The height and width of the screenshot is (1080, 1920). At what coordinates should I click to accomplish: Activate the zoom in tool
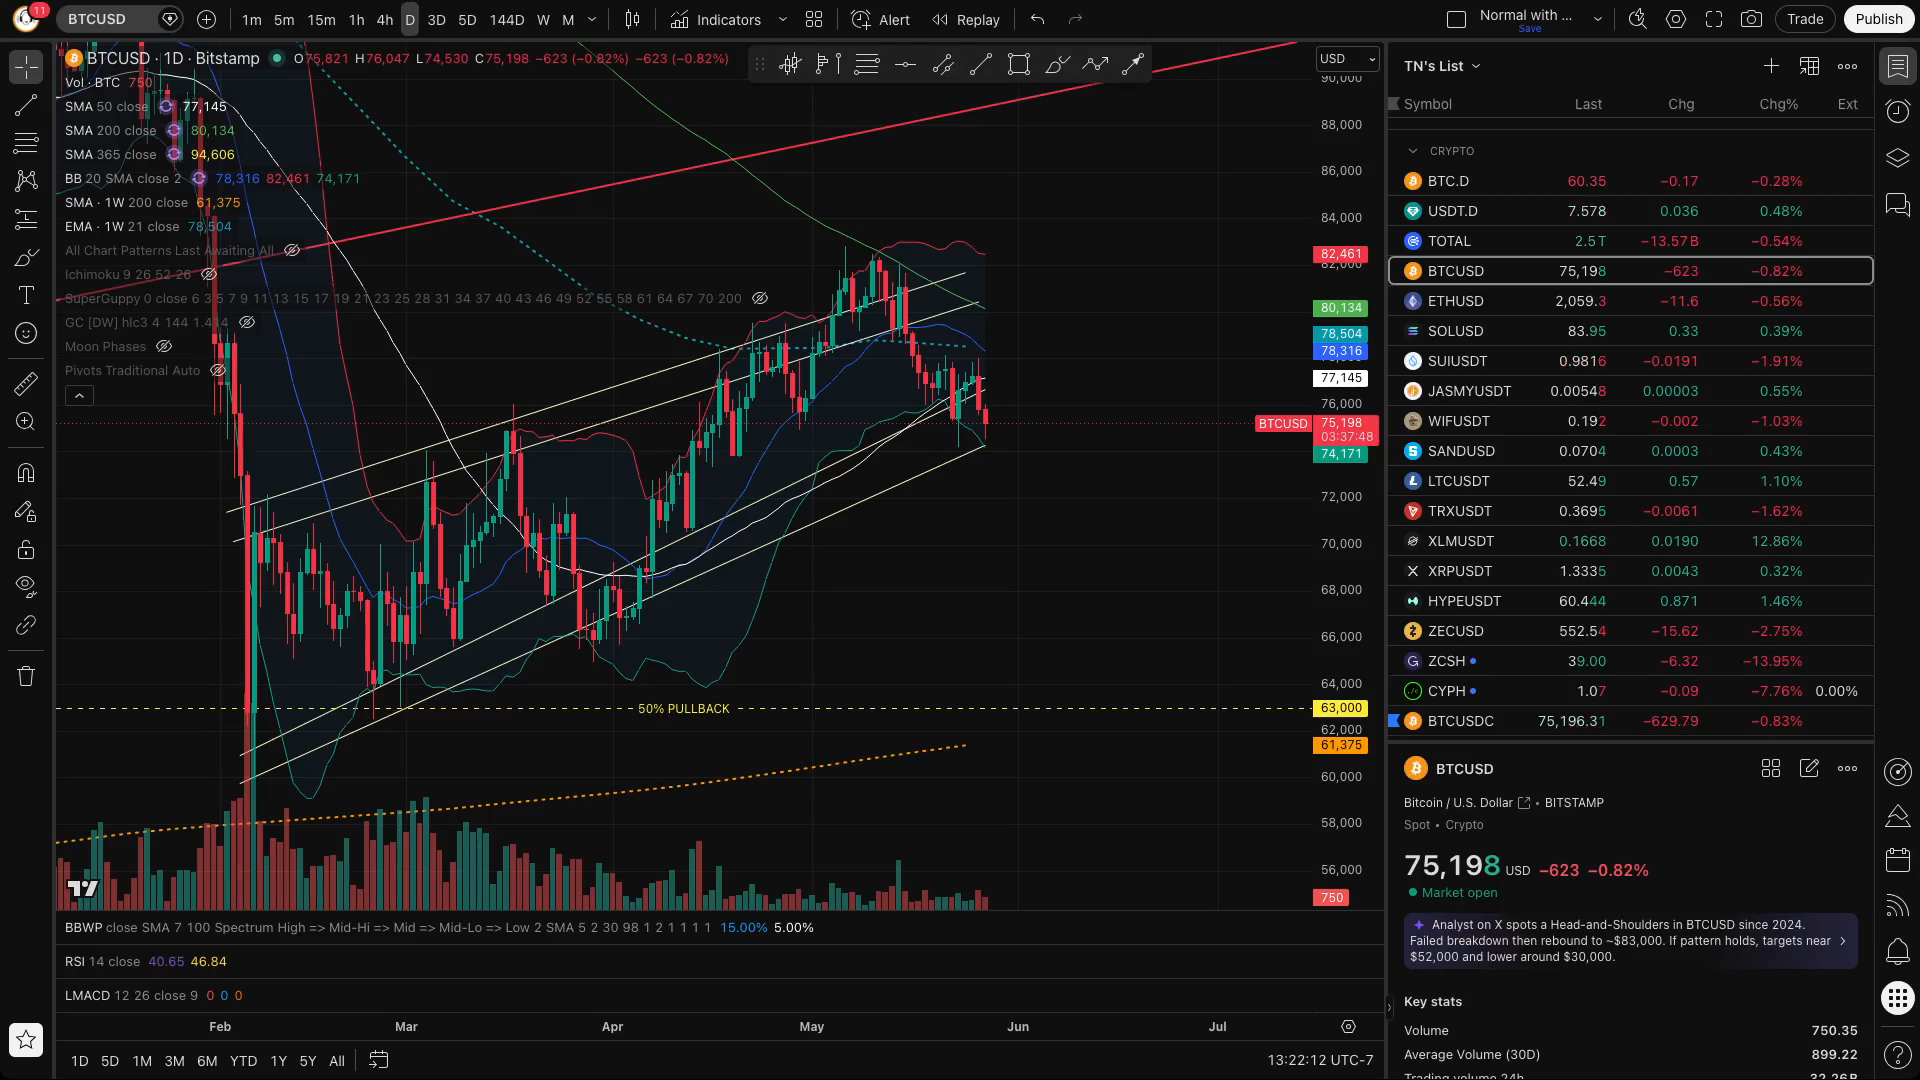(x=26, y=421)
